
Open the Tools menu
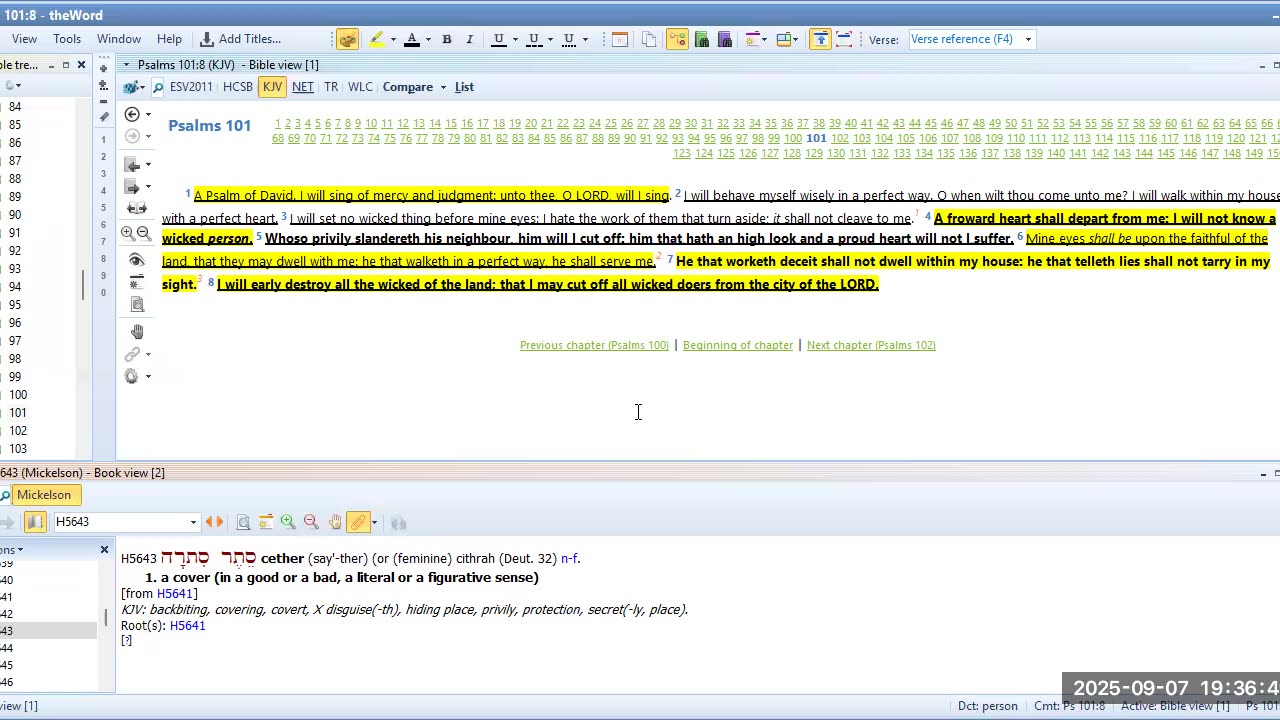tap(67, 39)
